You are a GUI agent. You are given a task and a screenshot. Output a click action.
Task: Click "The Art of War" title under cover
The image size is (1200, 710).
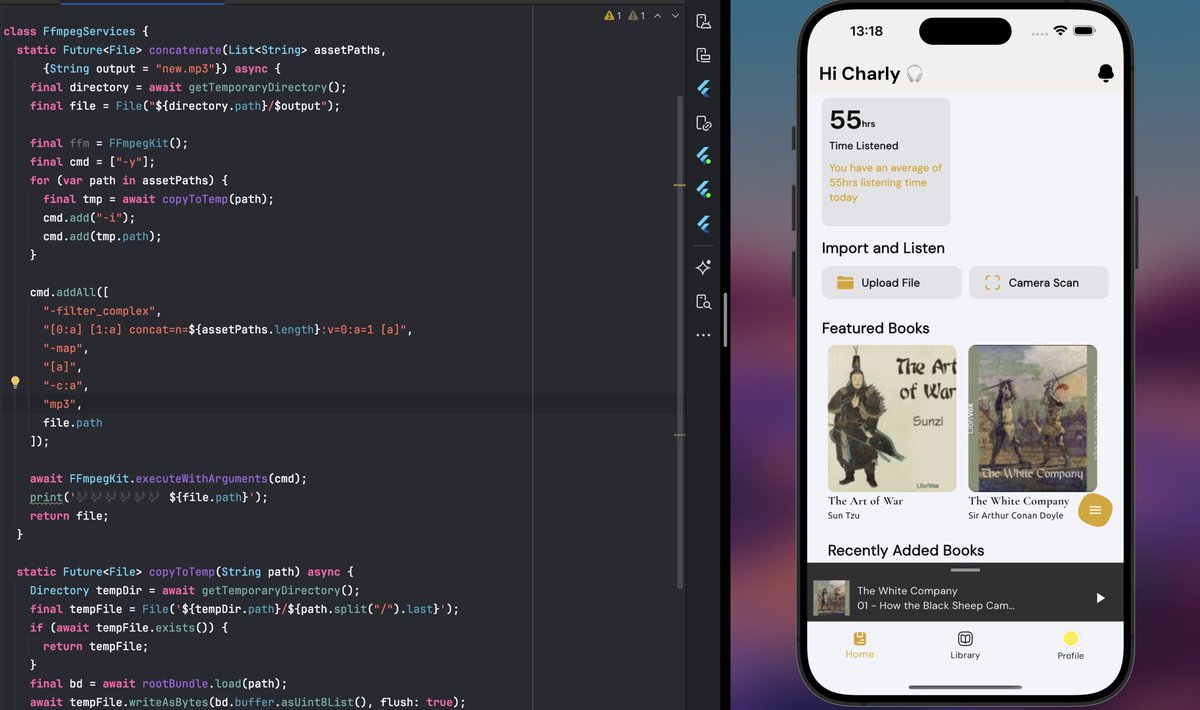(x=865, y=501)
